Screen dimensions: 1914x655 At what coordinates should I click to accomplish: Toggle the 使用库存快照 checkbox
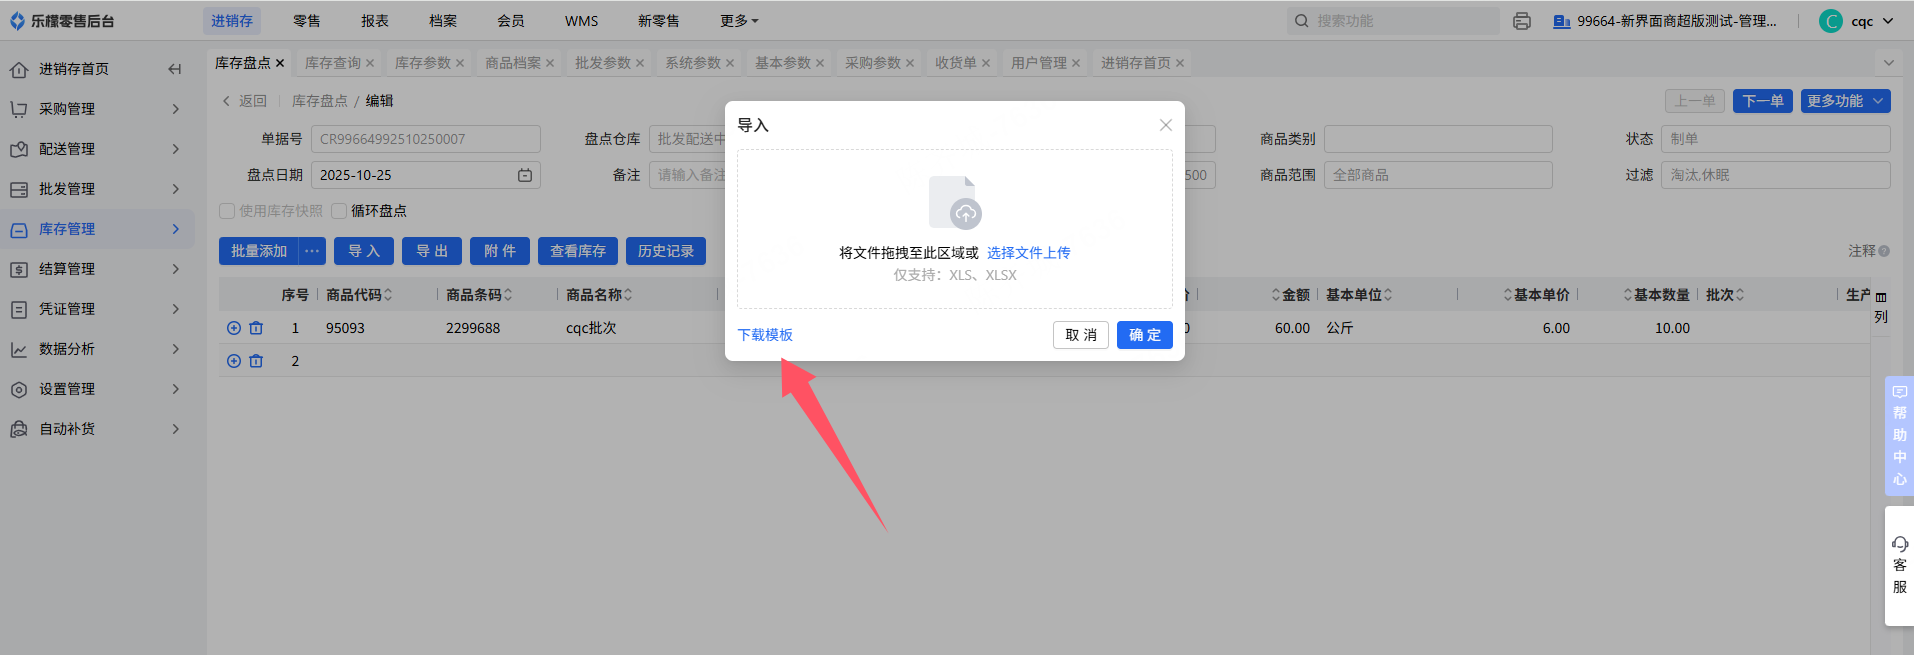[227, 211]
